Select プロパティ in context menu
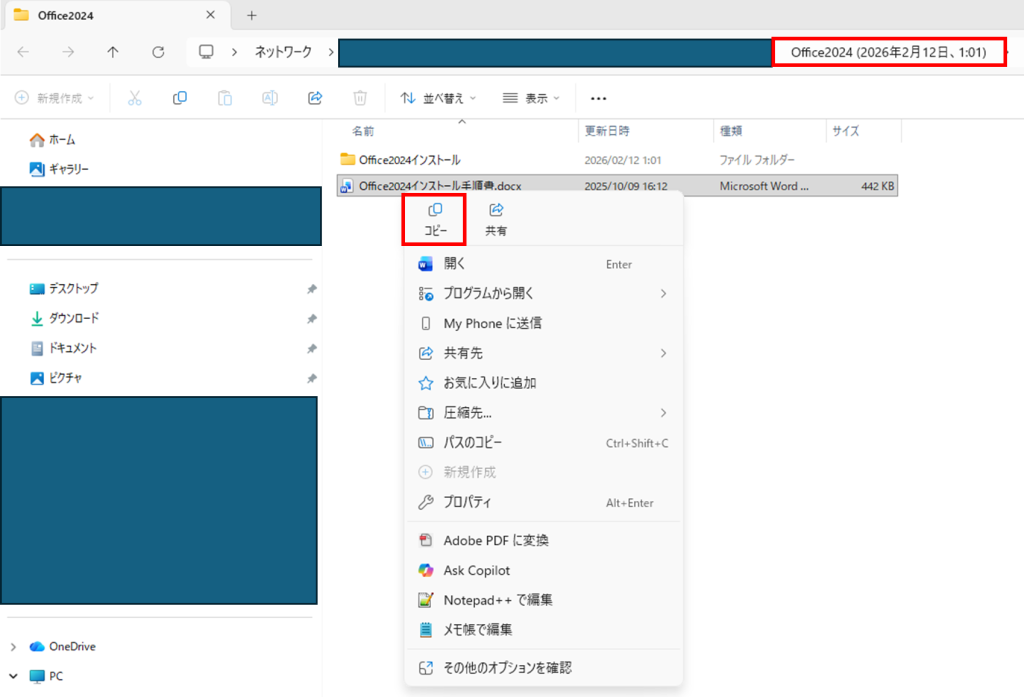Viewport: 1024px width, 697px height. [467, 502]
